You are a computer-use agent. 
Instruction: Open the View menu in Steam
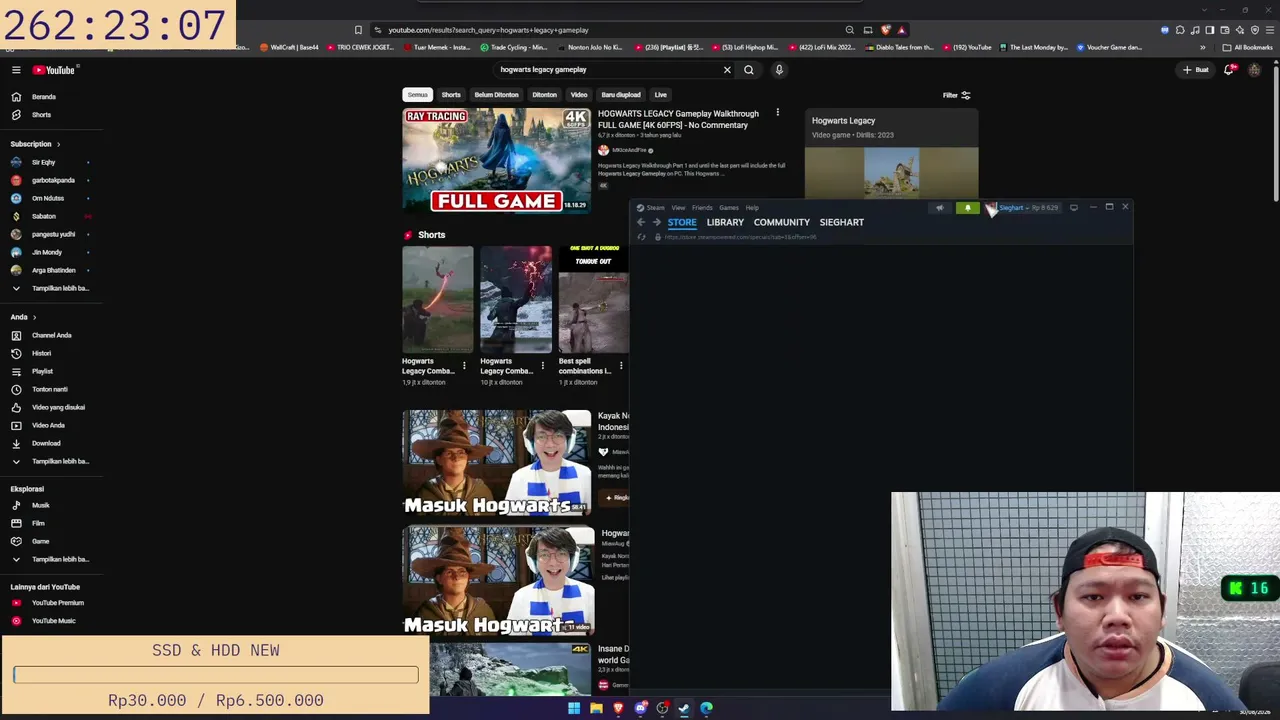click(x=678, y=208)
